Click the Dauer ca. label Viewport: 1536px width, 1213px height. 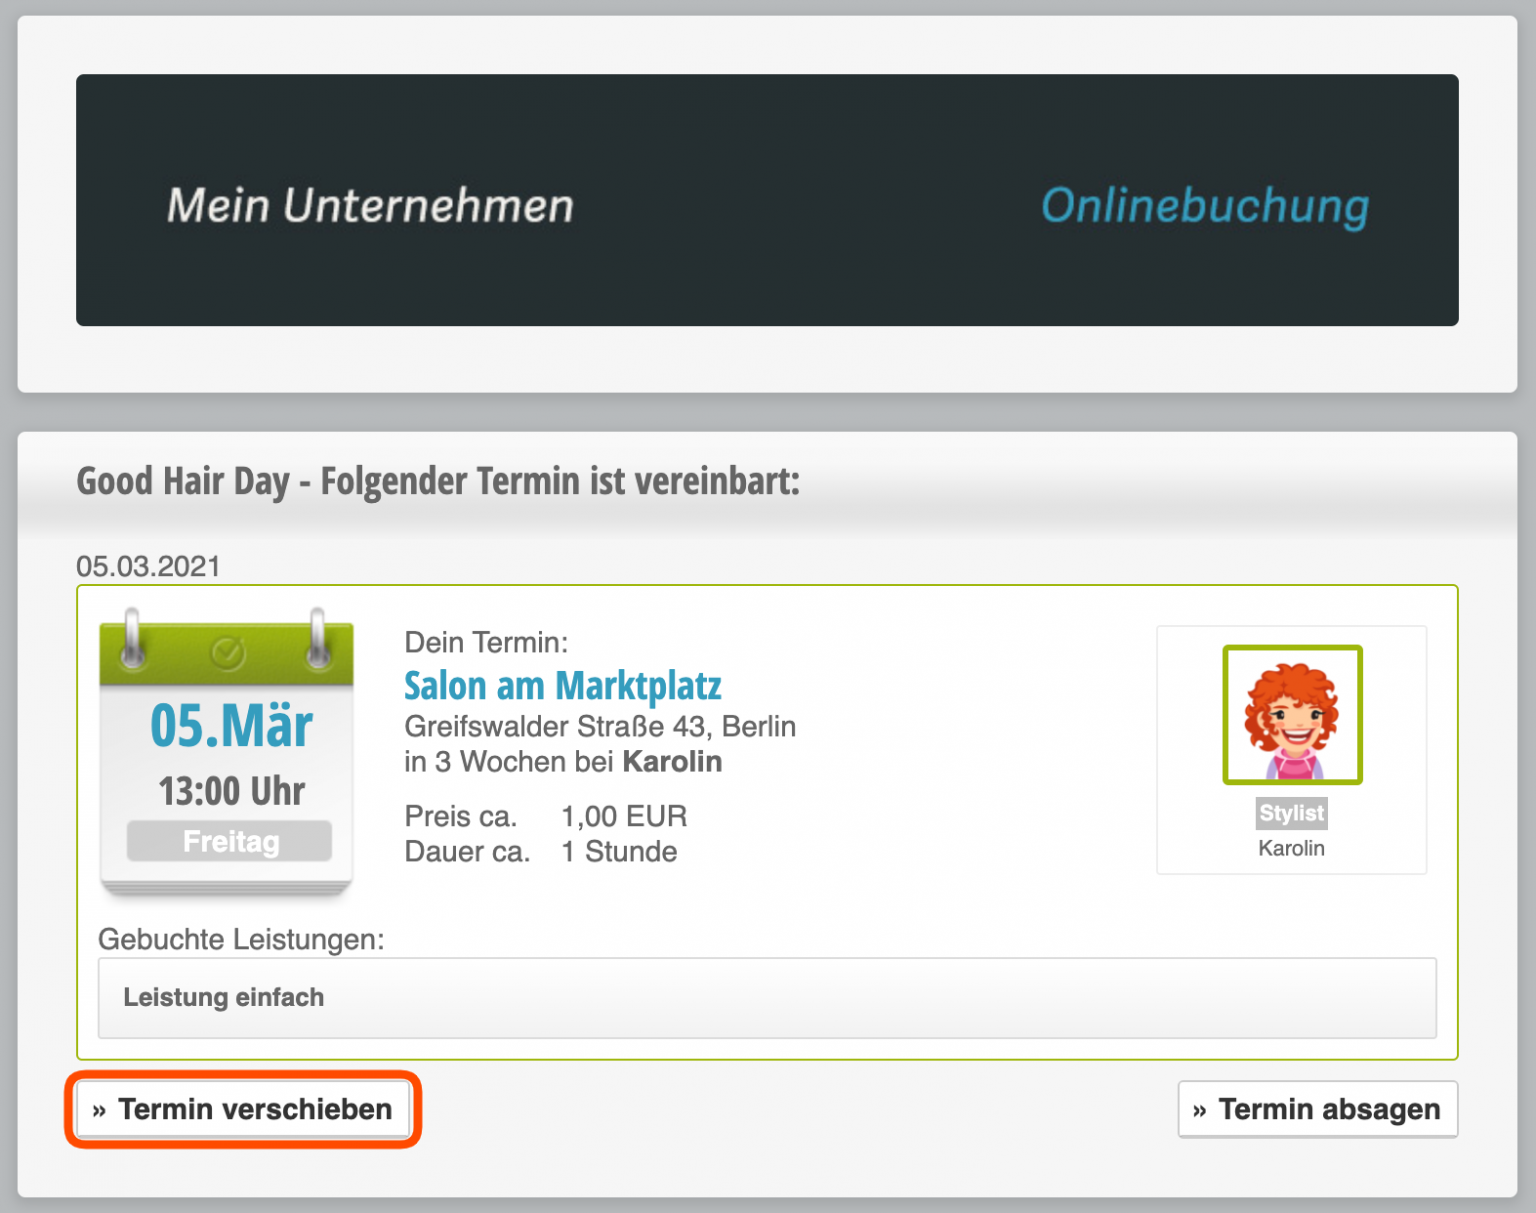[467, 852]
